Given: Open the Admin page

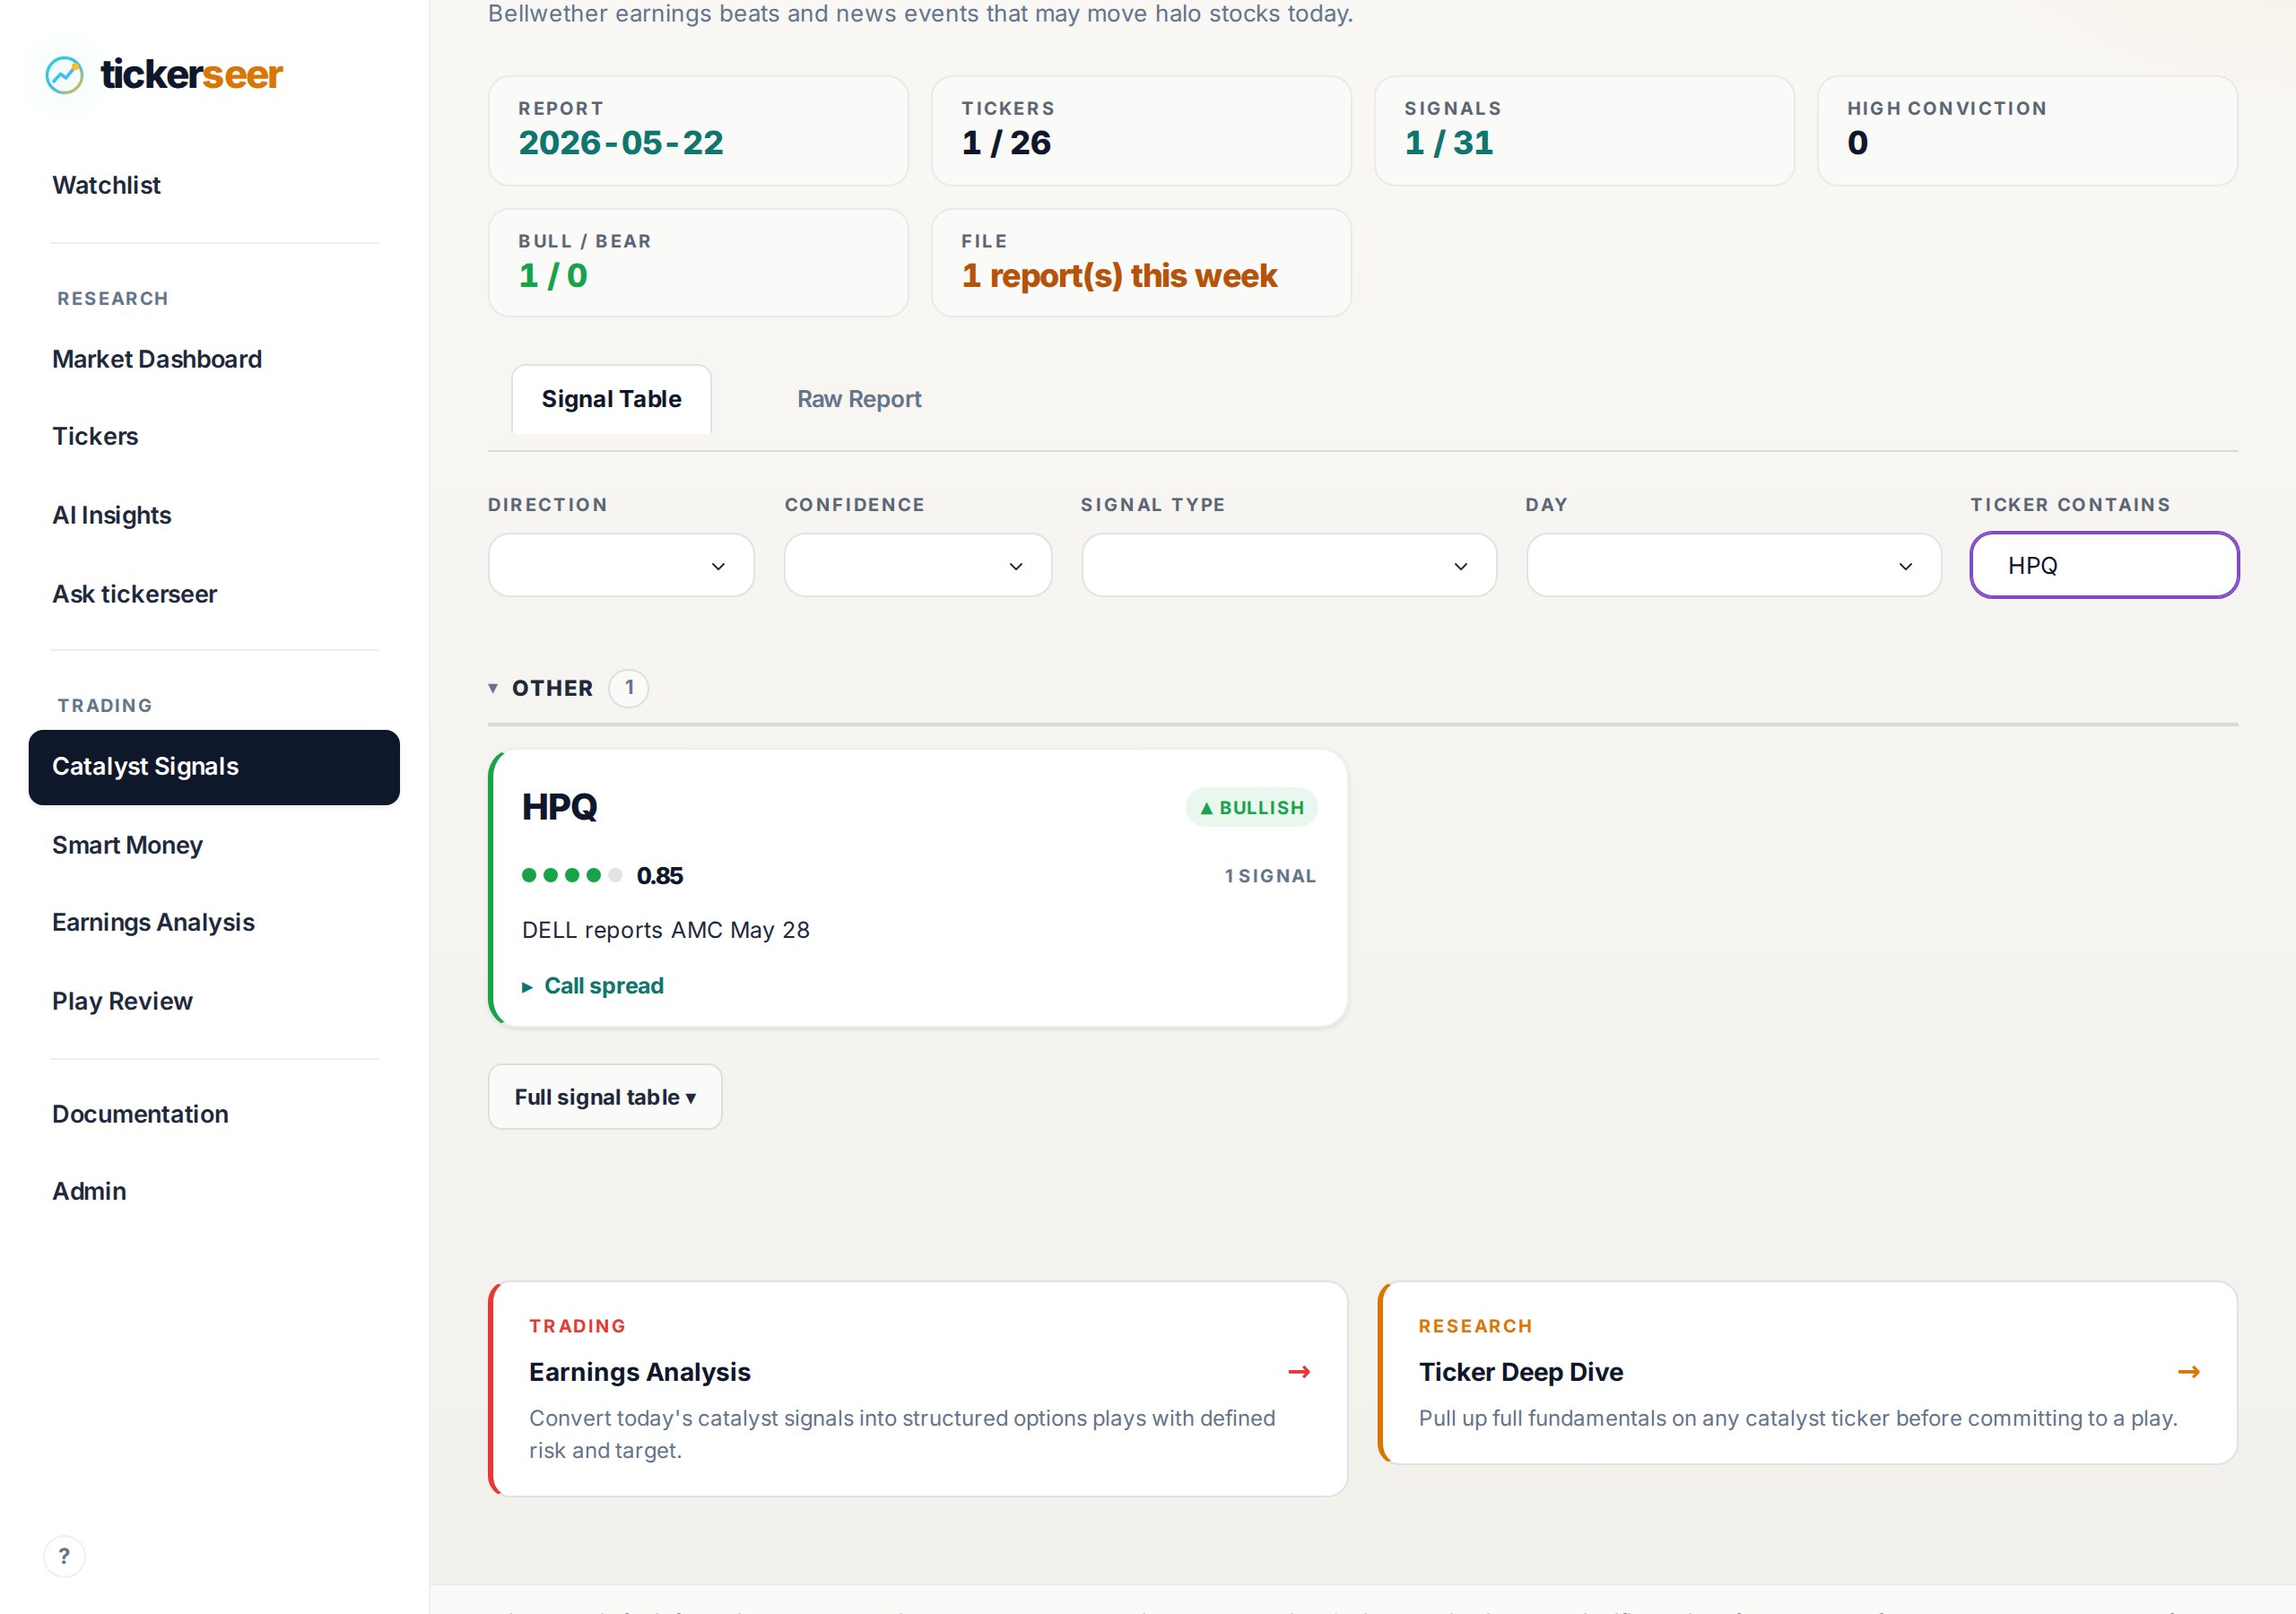Looking at the screenshot, I should (89, 1191).
